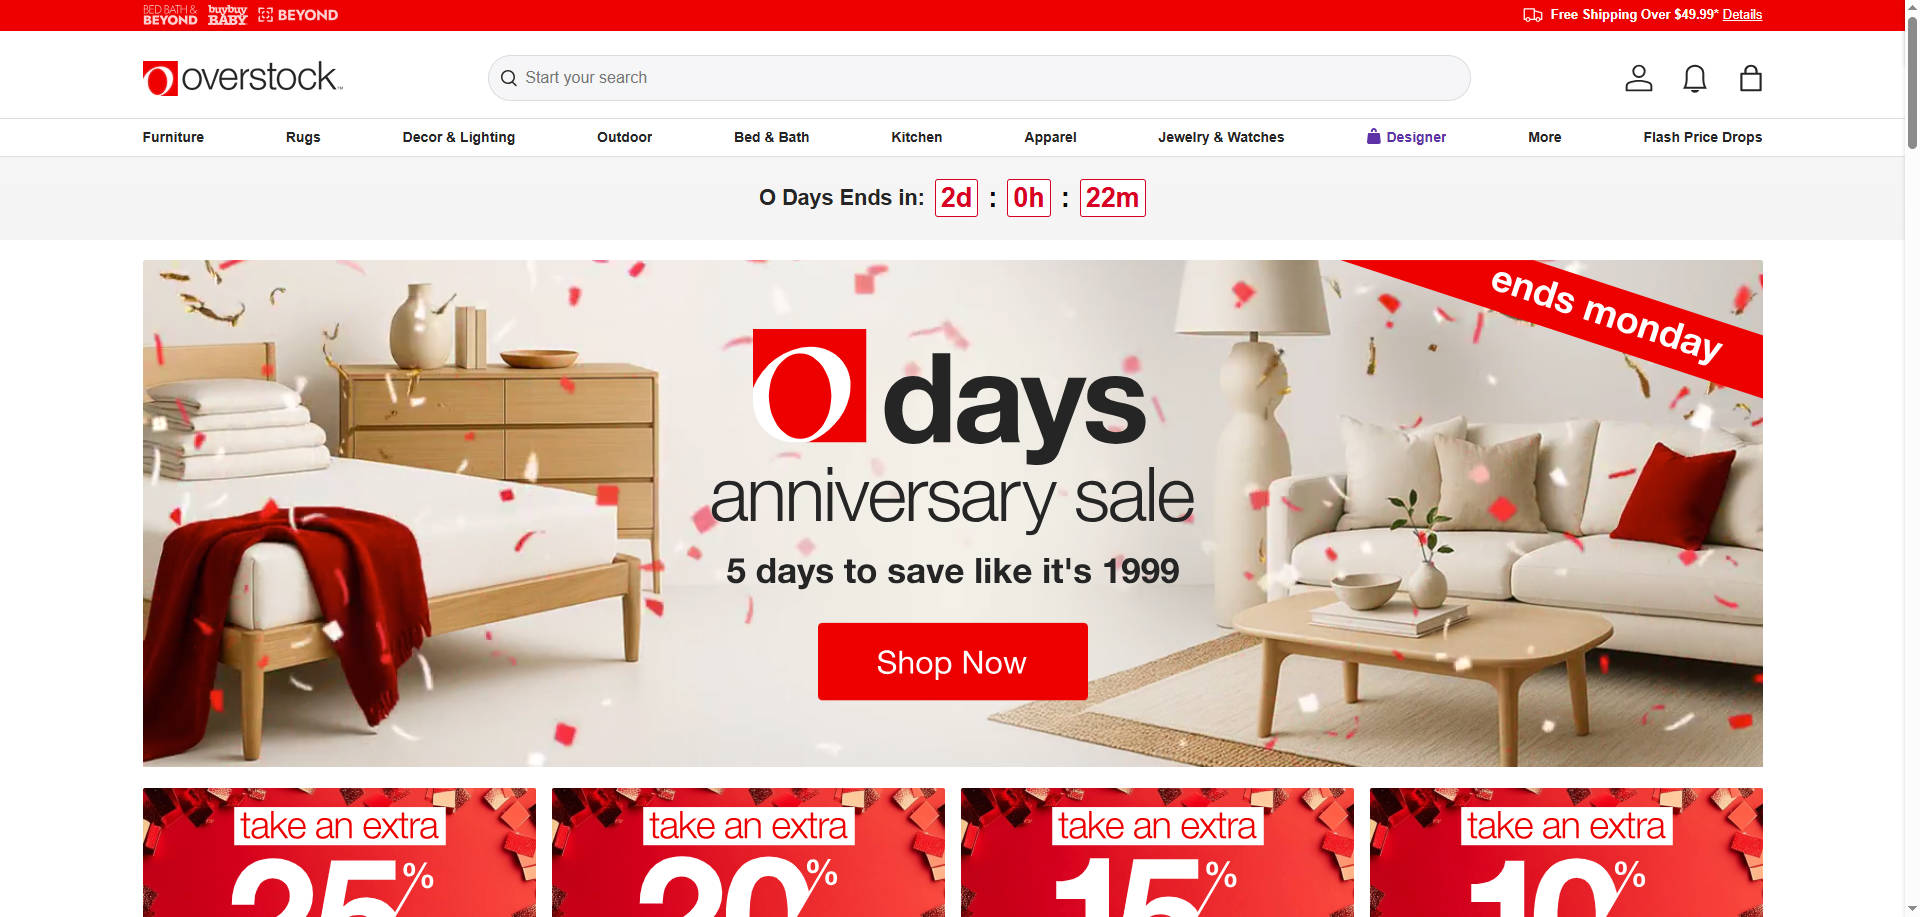Open the Furniture menu
This screenshot has height=917, width=1920.
pyautogui.click(x=173, y=137)
